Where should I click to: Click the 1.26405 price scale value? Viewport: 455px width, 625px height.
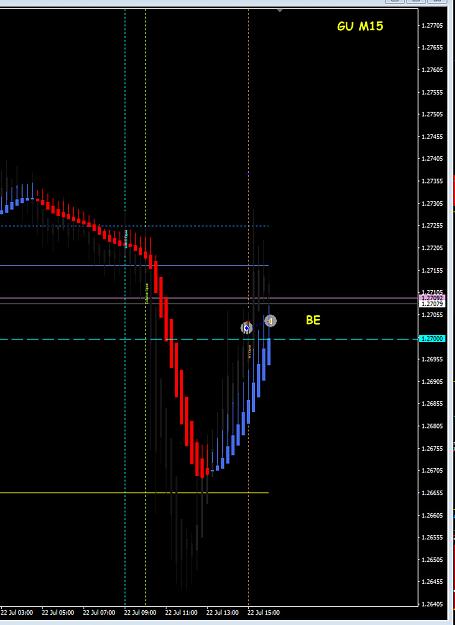coord(432,604)
